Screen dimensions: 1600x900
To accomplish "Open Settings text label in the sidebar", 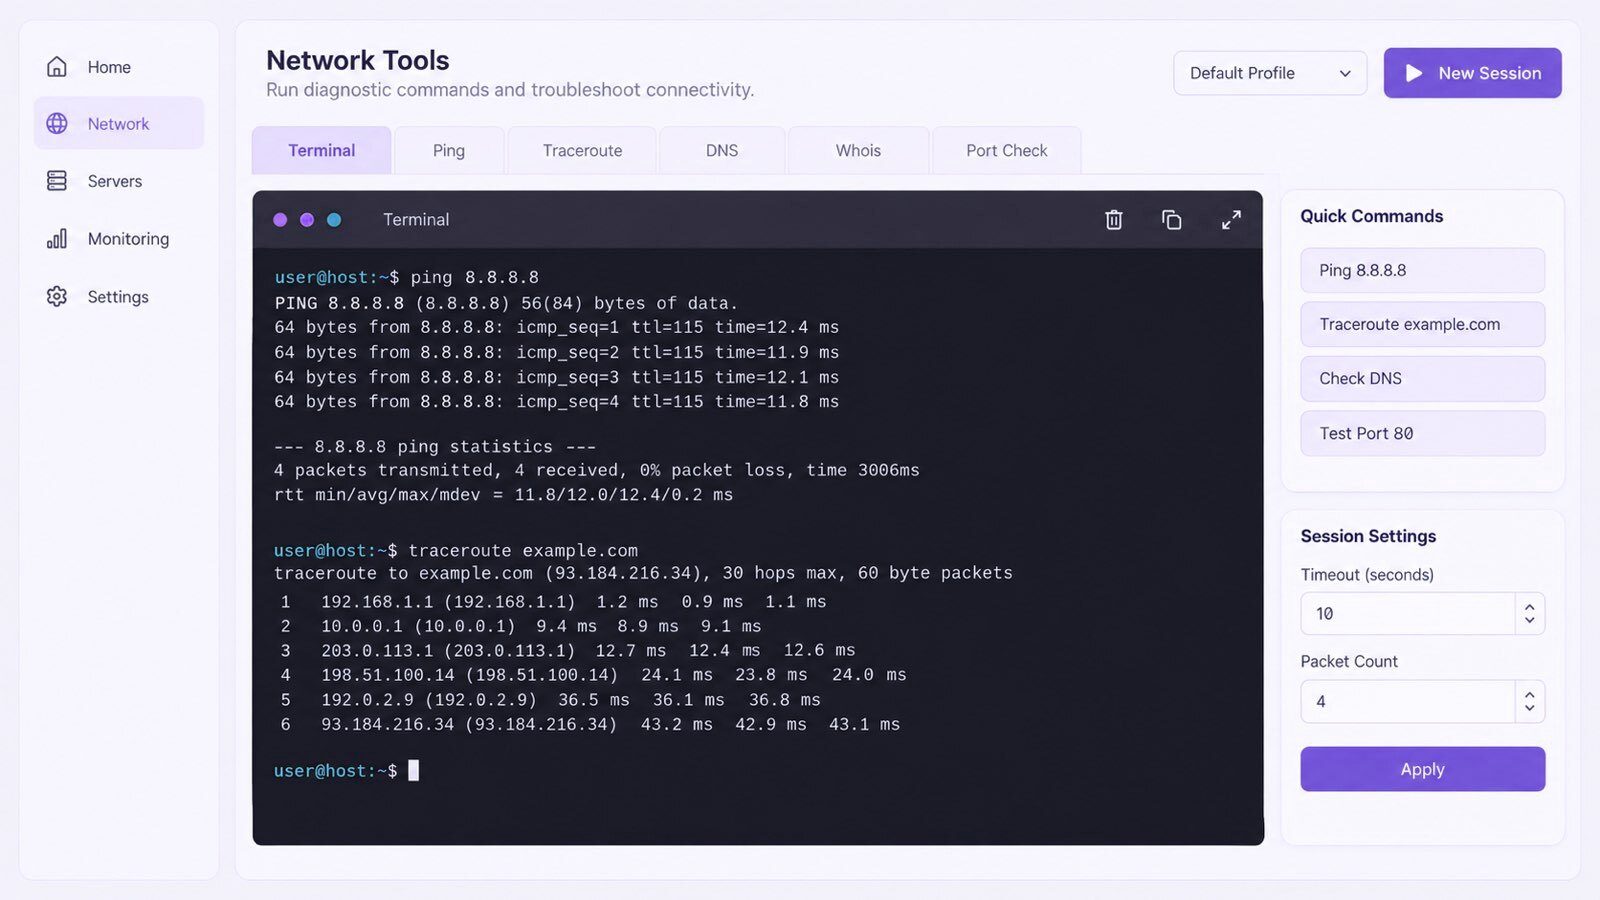I will 118,297.
